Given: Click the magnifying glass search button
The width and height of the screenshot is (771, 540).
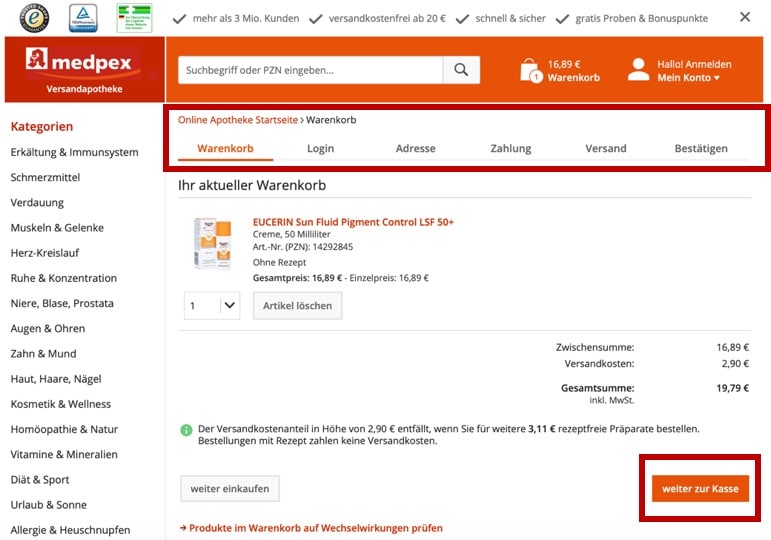Looking at the screenshot, I should 461,70.
